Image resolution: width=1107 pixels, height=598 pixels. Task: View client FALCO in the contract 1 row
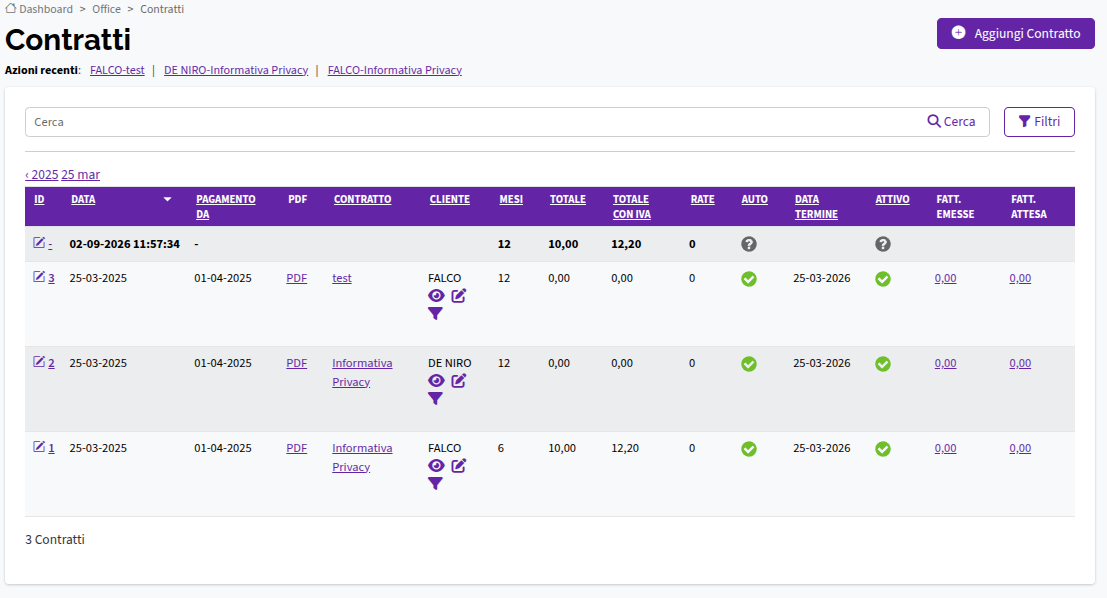tap(436, 466)
